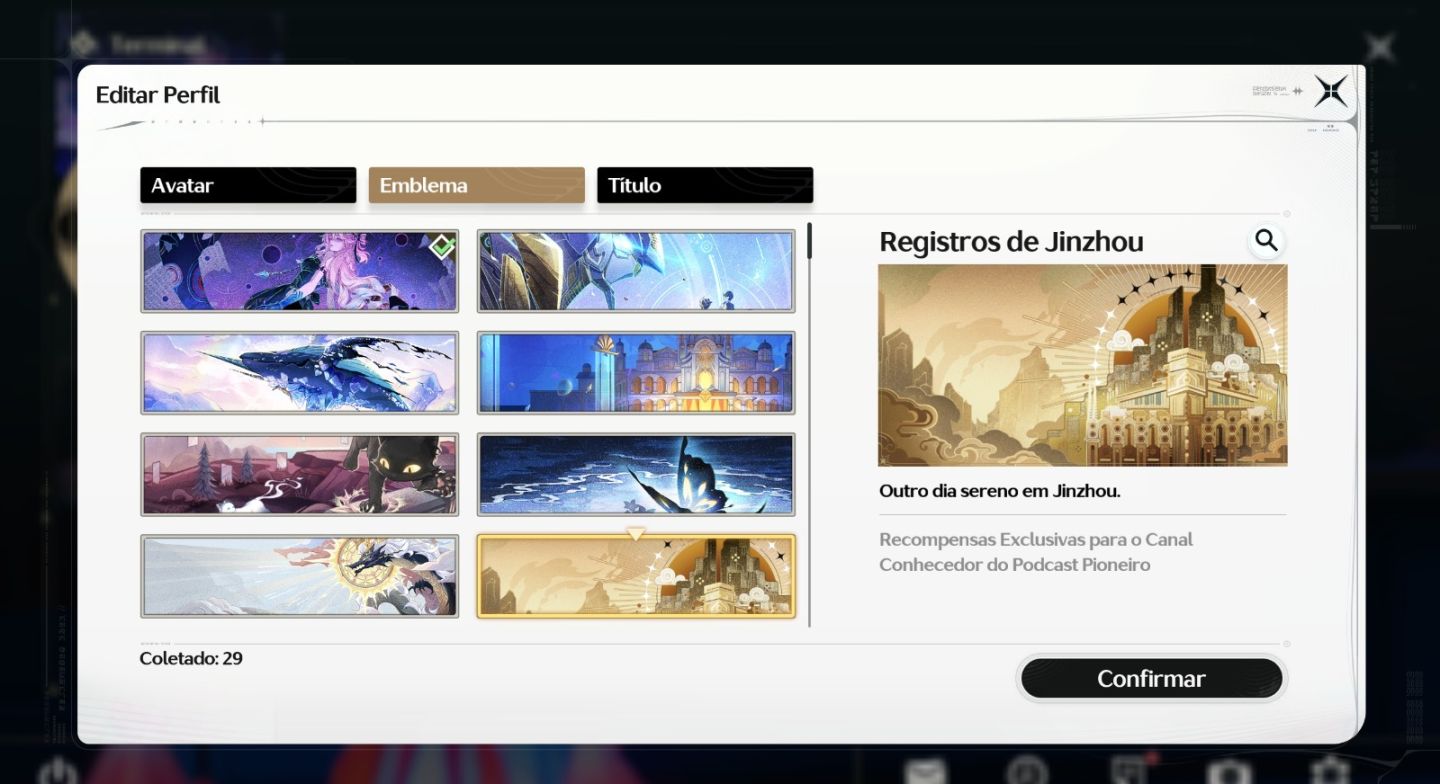Viewport: 1440px width, 784px height.
Task: Pick the blue butterfly over sea emblem
Action: [636, 474]
